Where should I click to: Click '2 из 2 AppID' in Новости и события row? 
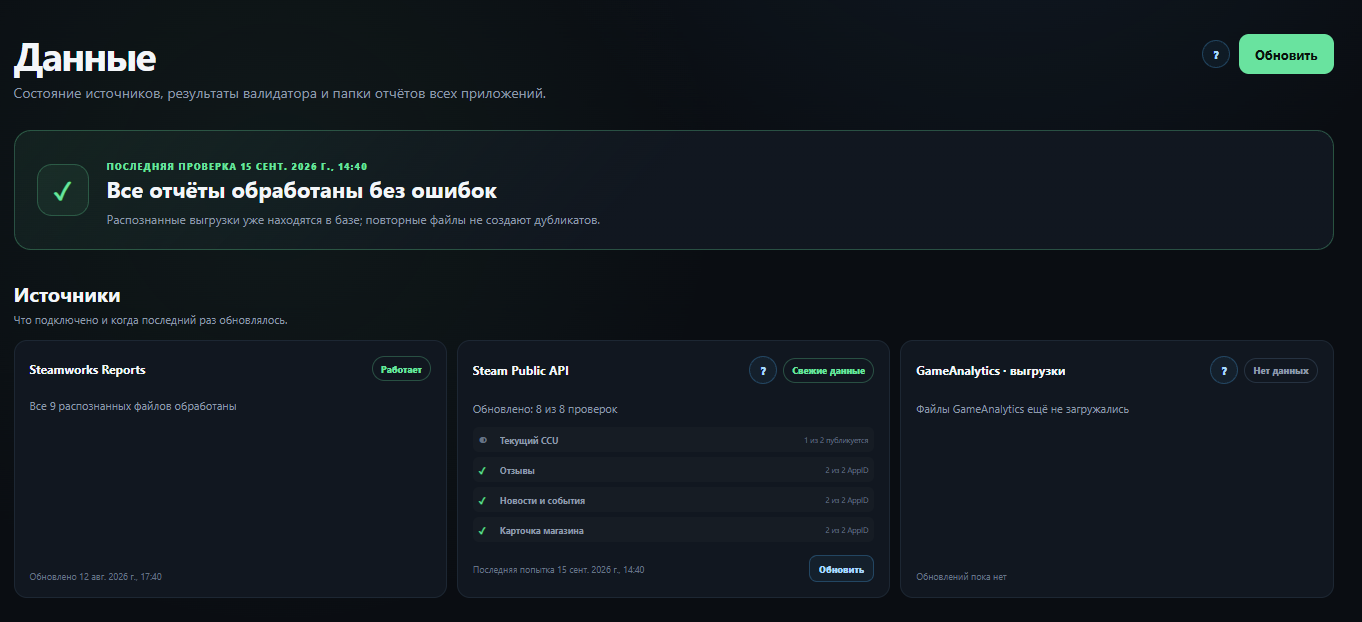coord(847,500)
